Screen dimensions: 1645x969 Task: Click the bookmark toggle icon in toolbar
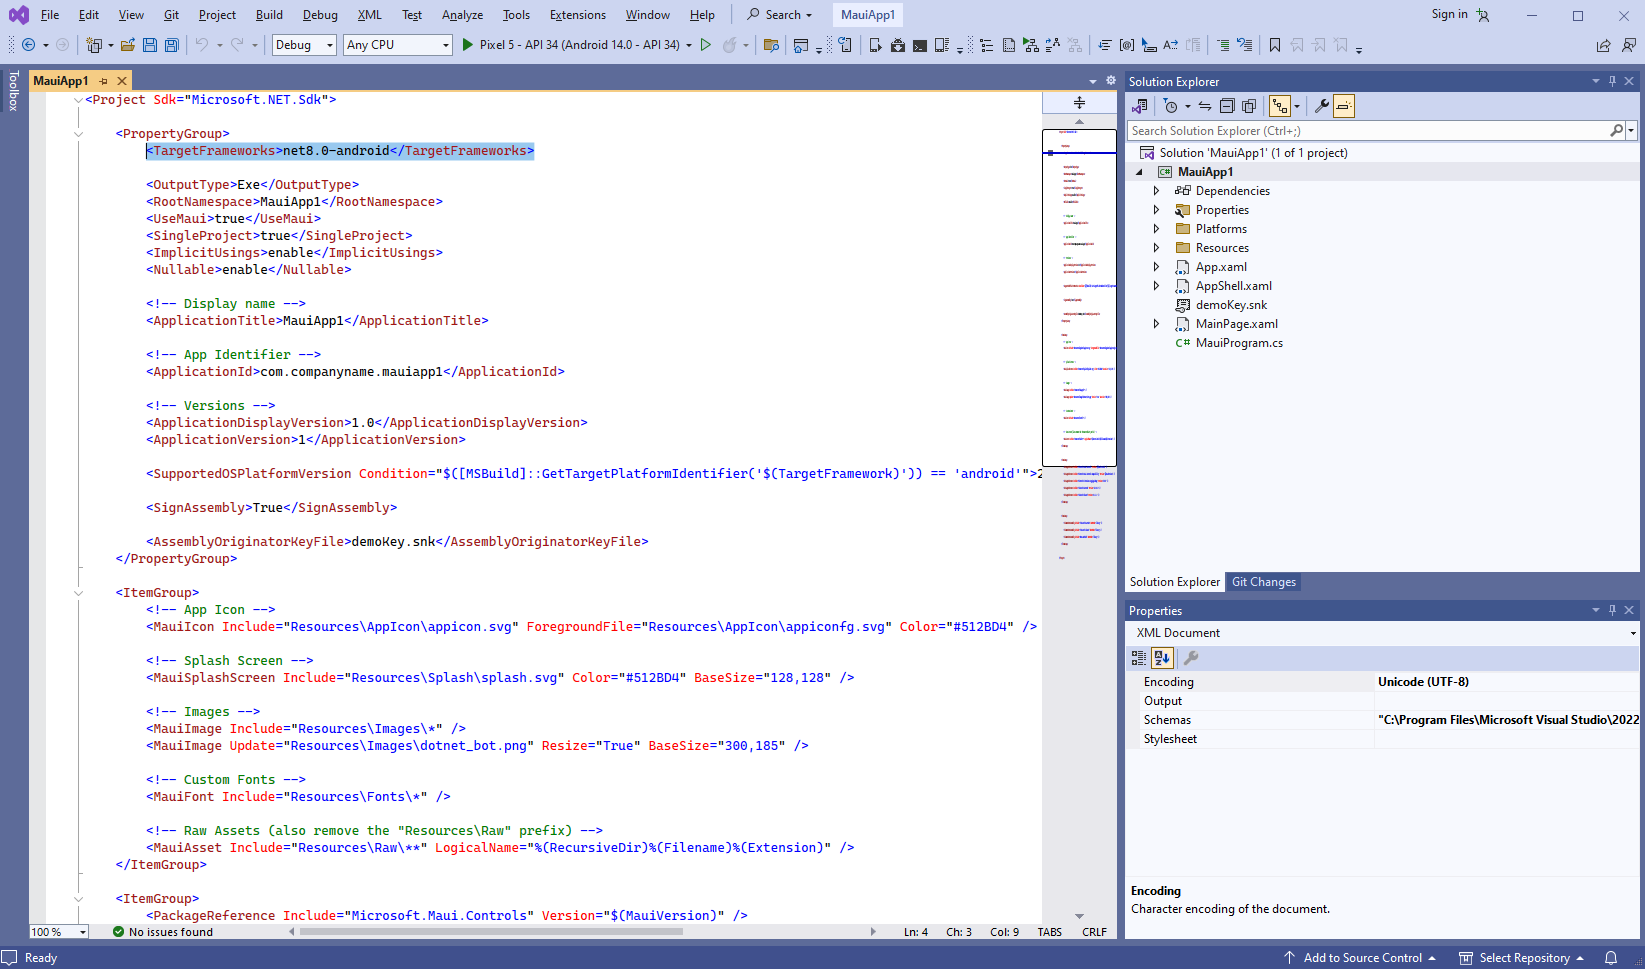pyautogui.click(x=1275, y=45)
